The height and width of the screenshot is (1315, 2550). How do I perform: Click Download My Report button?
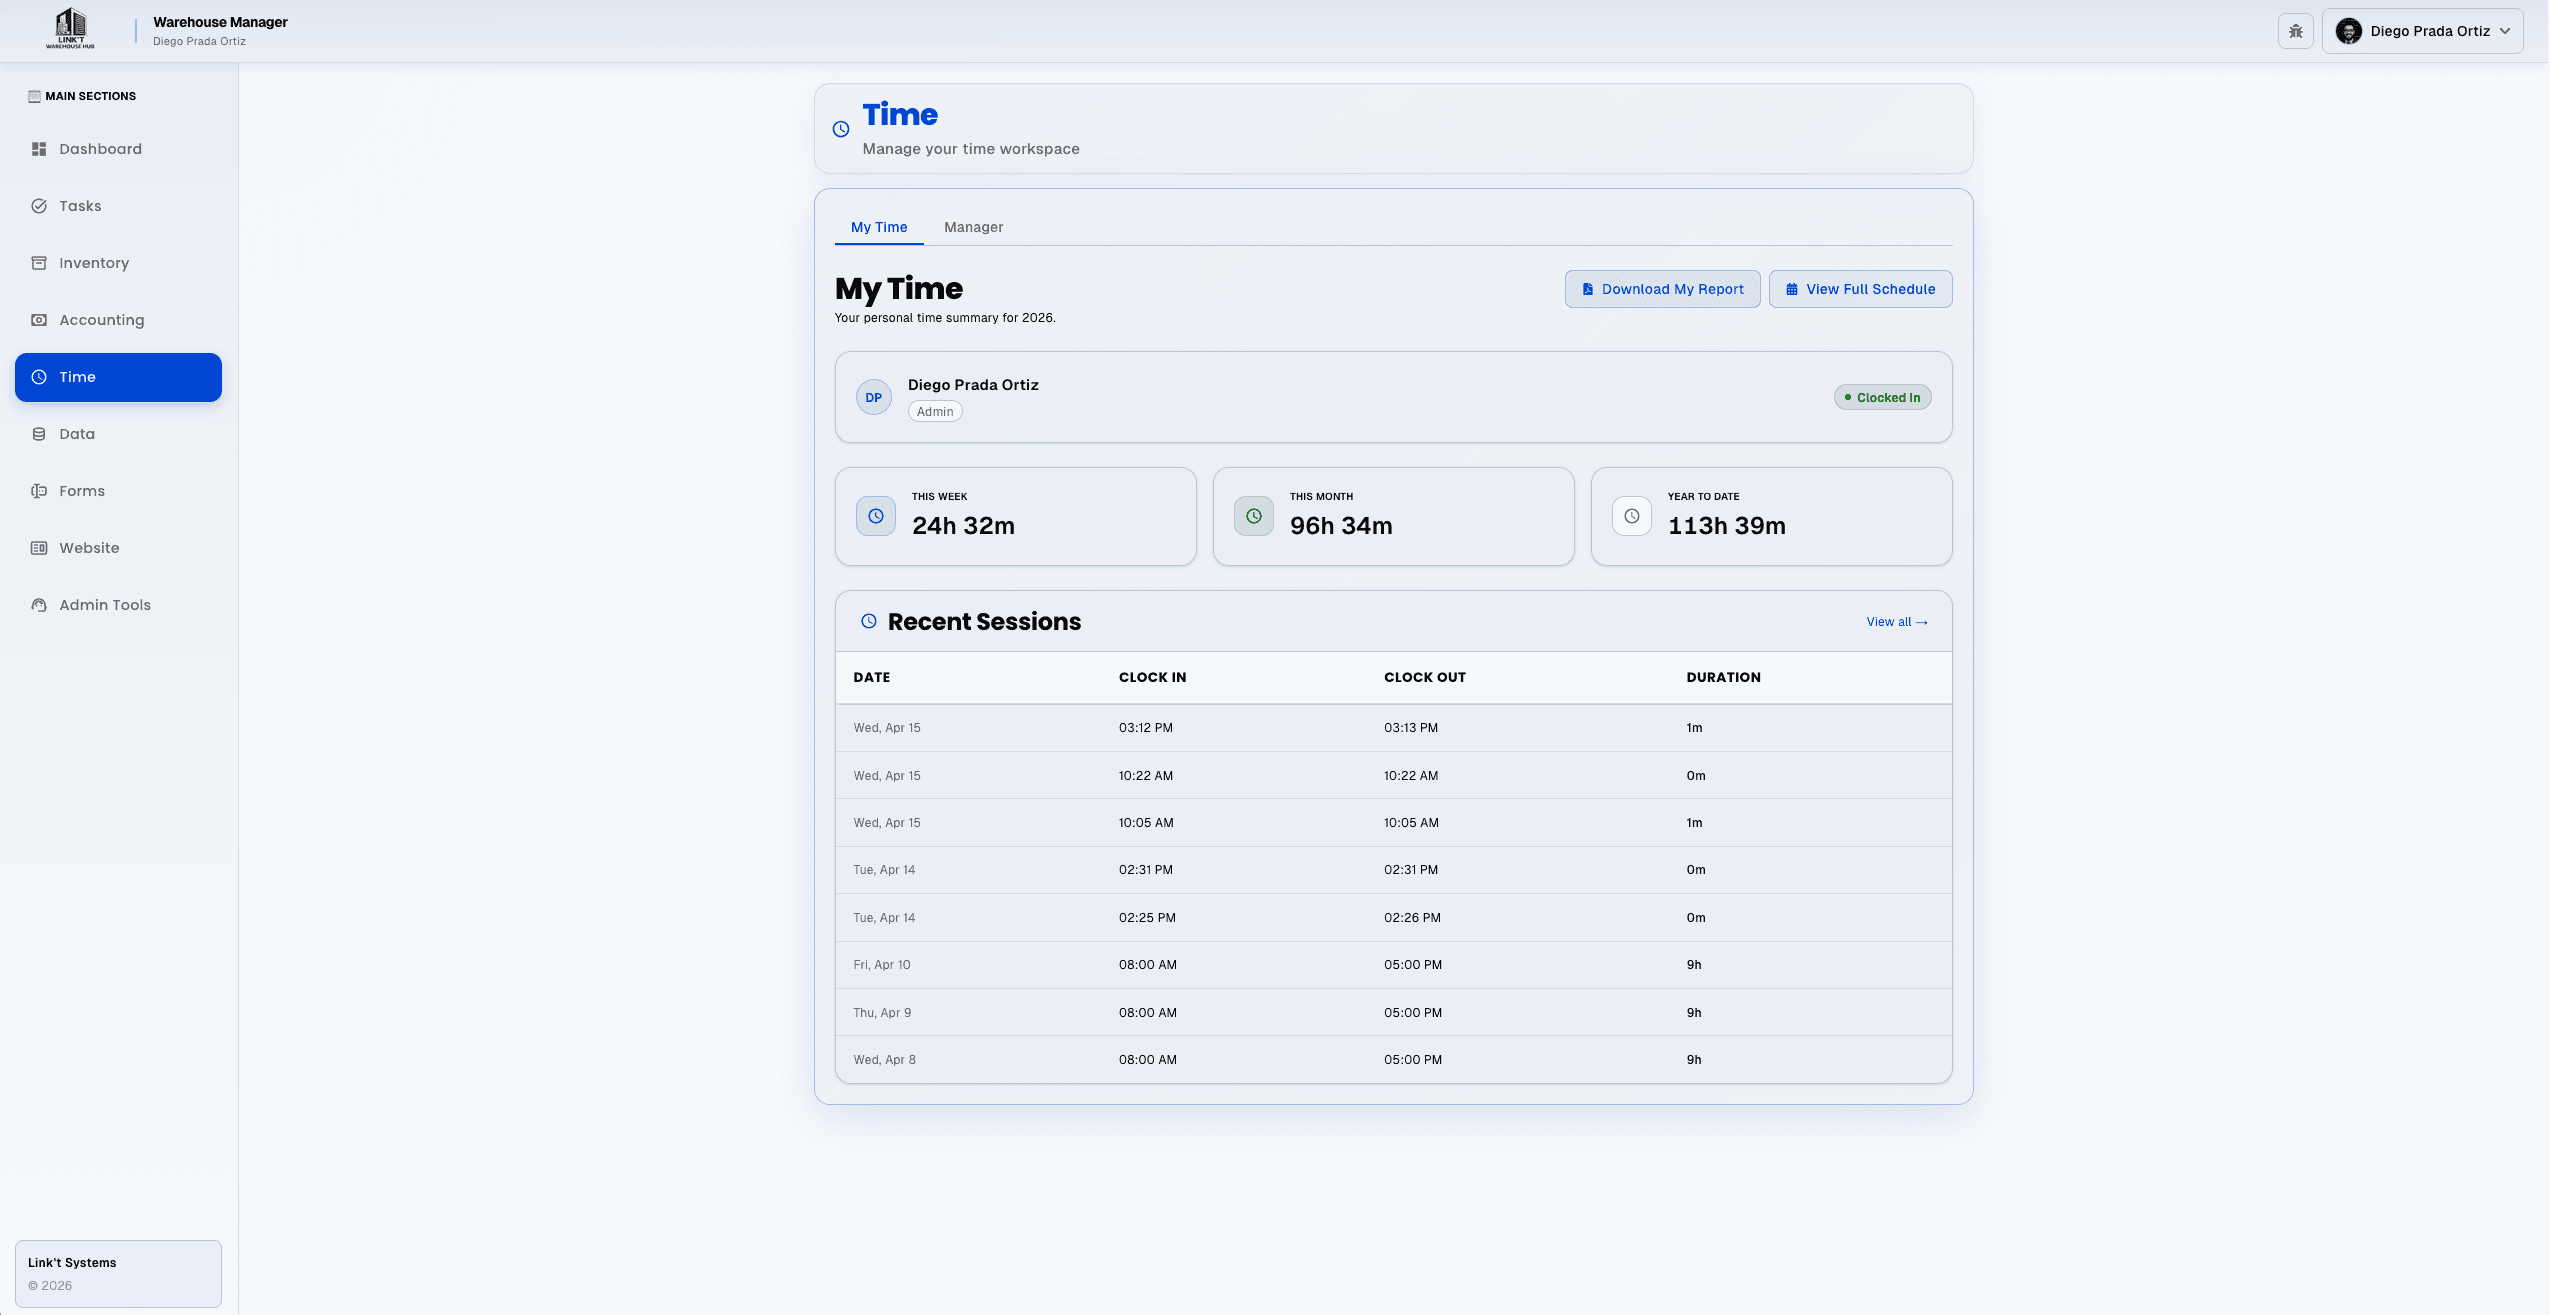coord(1662,289)
